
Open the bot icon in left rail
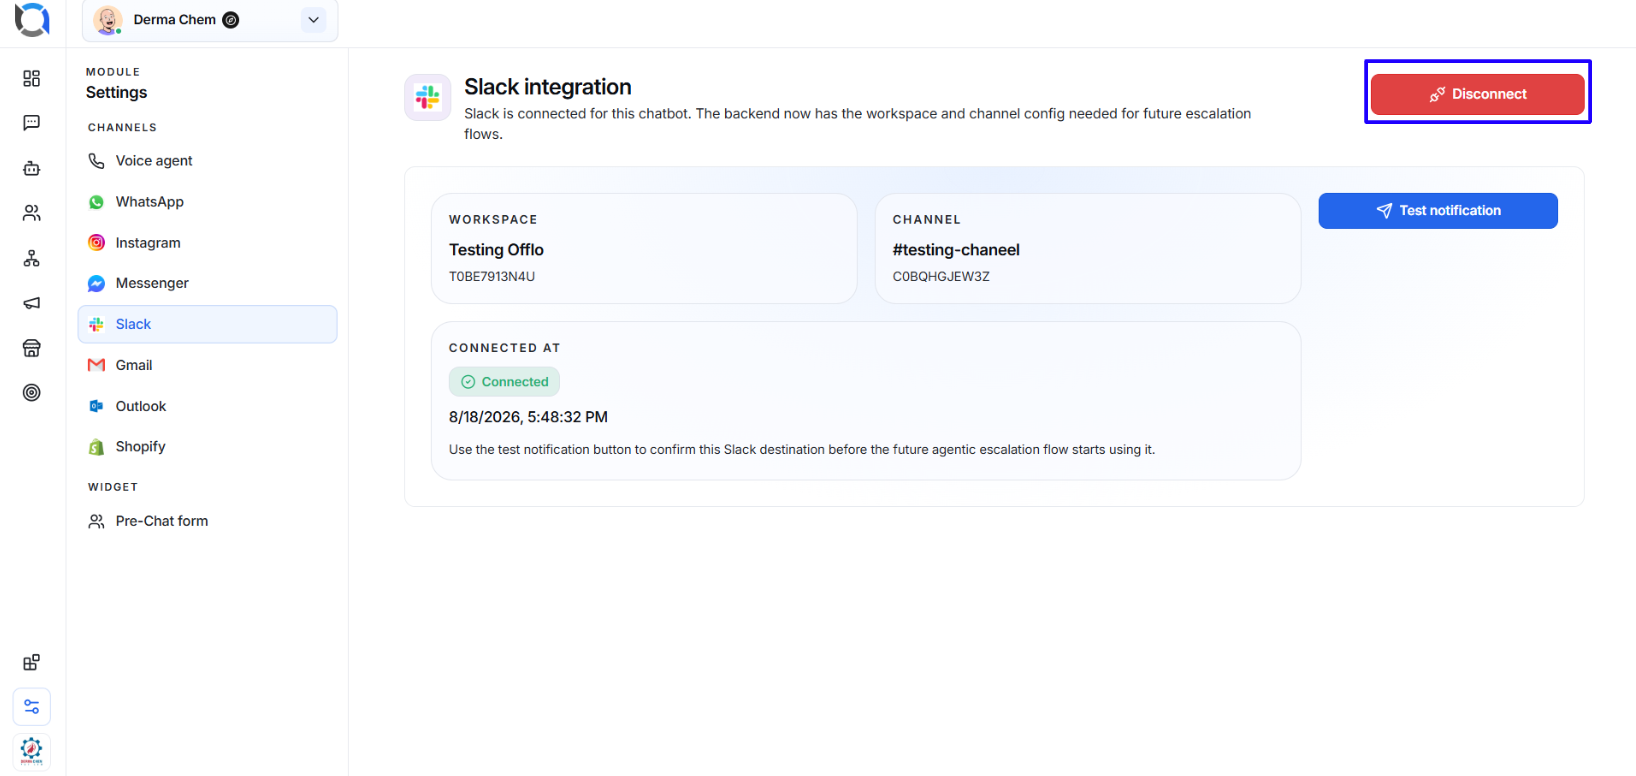click(x=32, y=168)
